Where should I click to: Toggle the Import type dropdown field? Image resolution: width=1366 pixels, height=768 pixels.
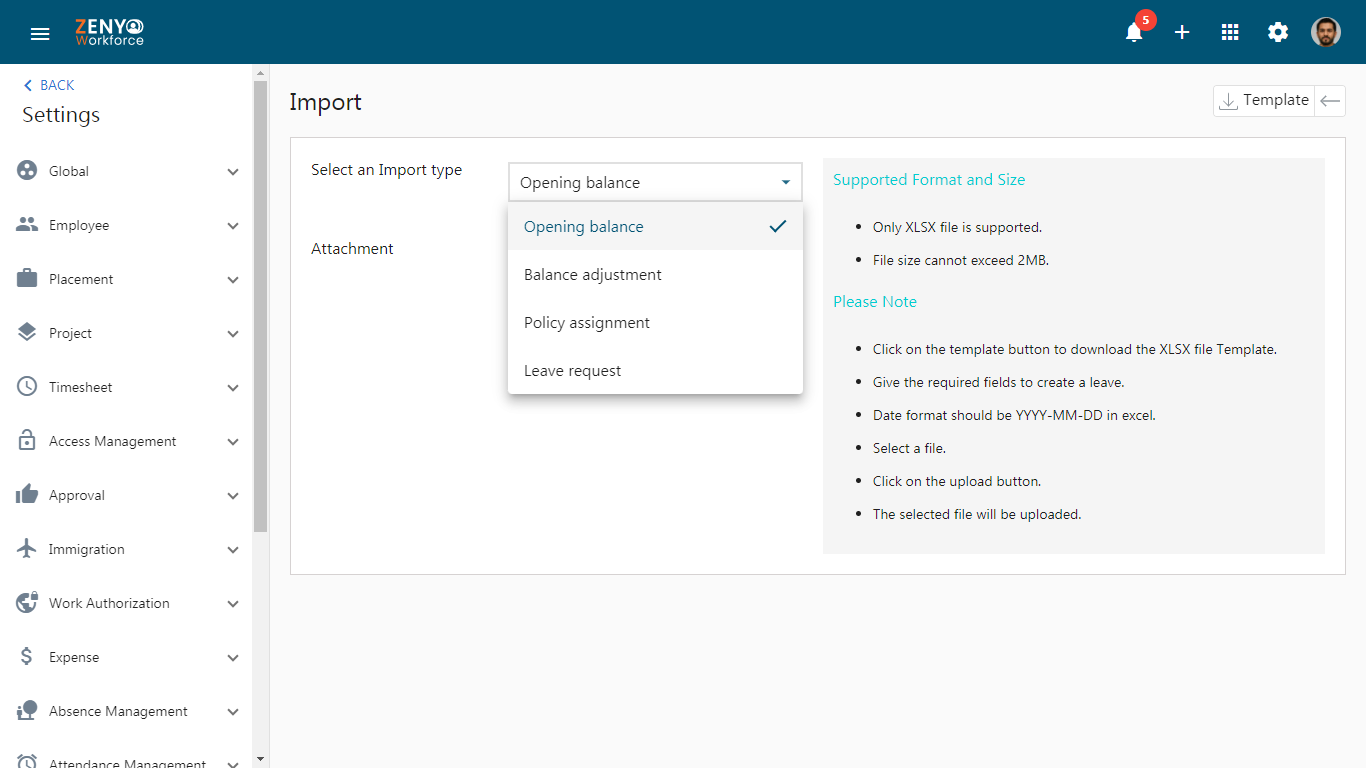[655, 182]
